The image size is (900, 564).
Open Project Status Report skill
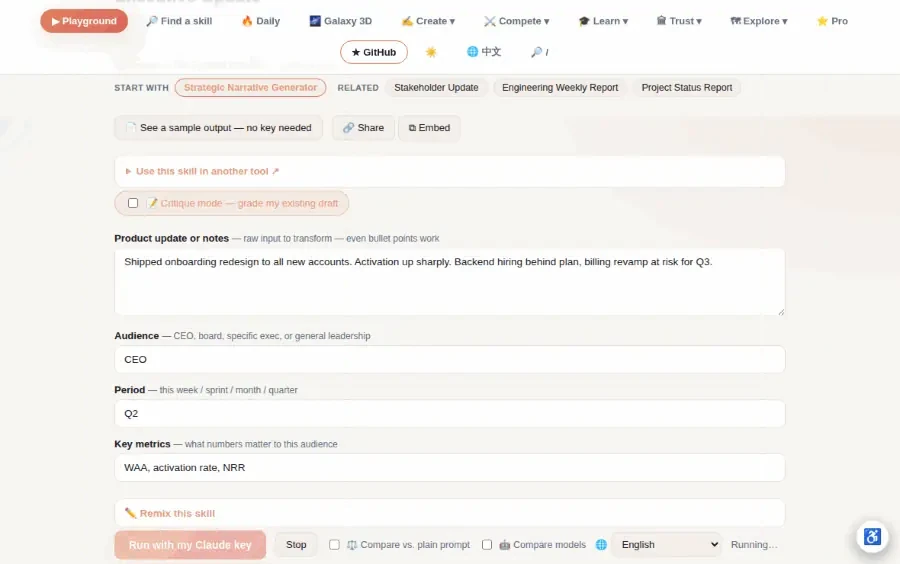pyautogui.click(x=686, y=88)
